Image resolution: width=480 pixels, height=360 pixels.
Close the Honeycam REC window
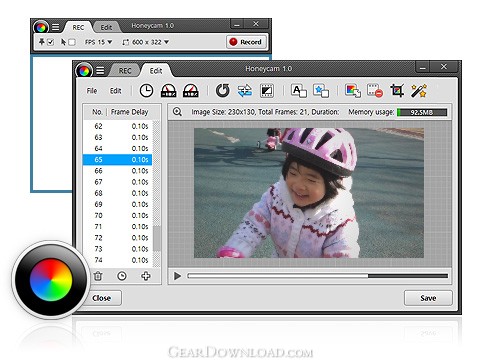click(x=256, y=24)
